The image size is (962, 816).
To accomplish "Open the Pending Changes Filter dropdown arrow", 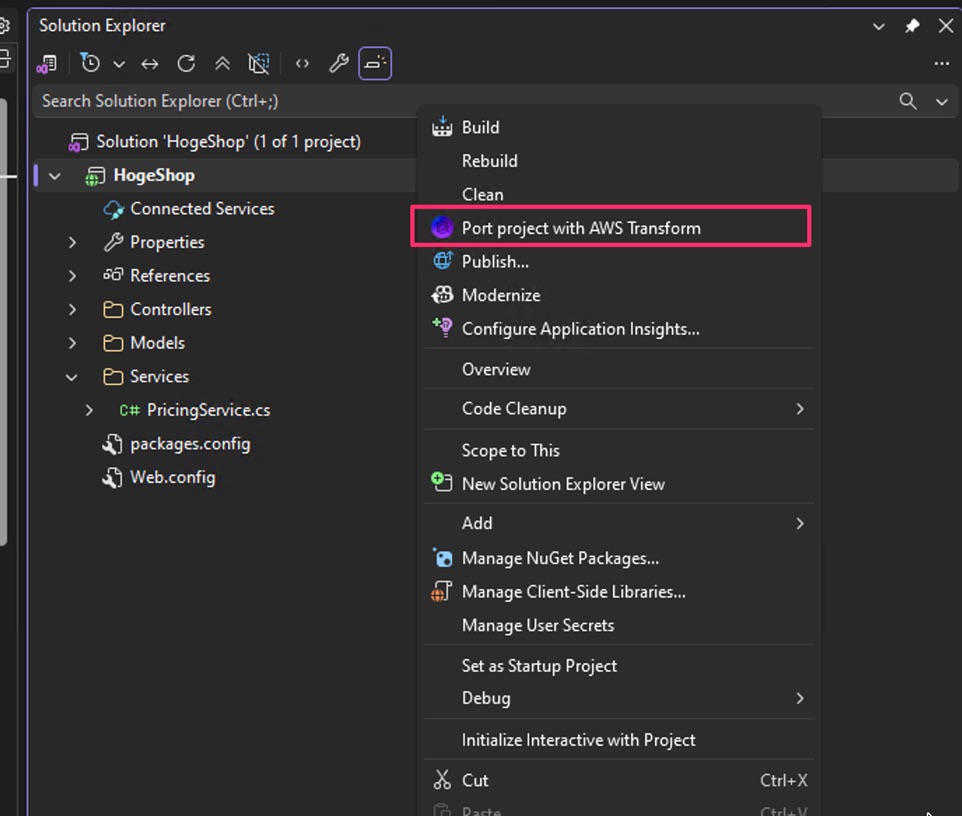I will point(120,64).
